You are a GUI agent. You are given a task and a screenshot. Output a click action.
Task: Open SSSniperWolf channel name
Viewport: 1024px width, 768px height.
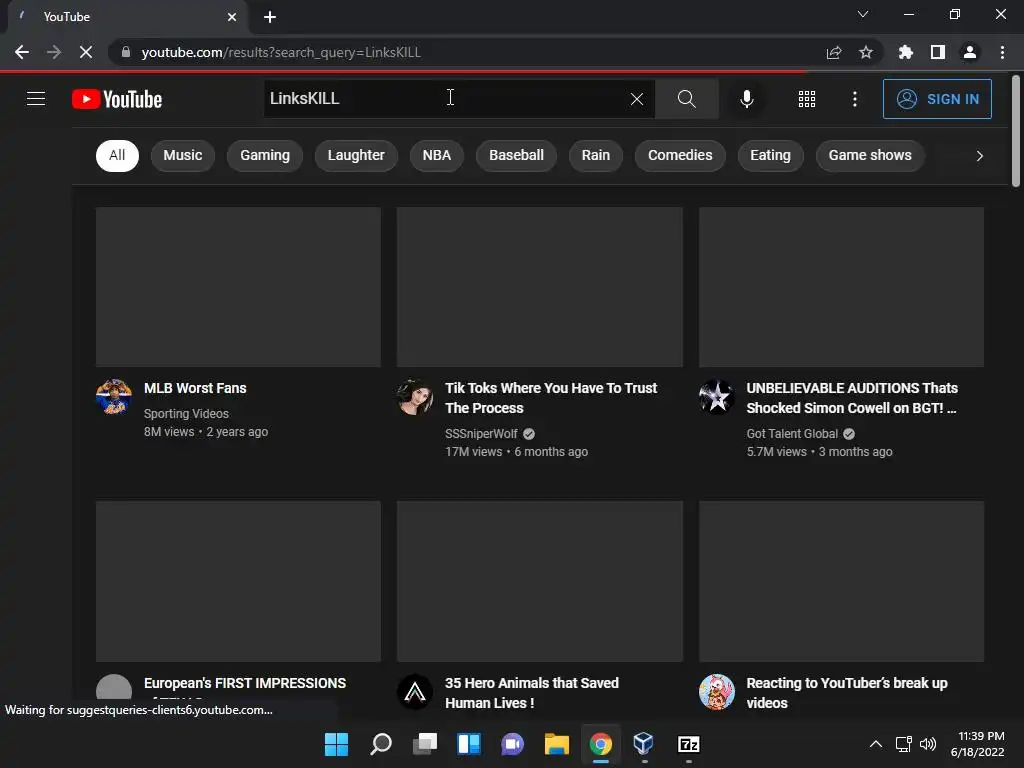pos(481,434)
